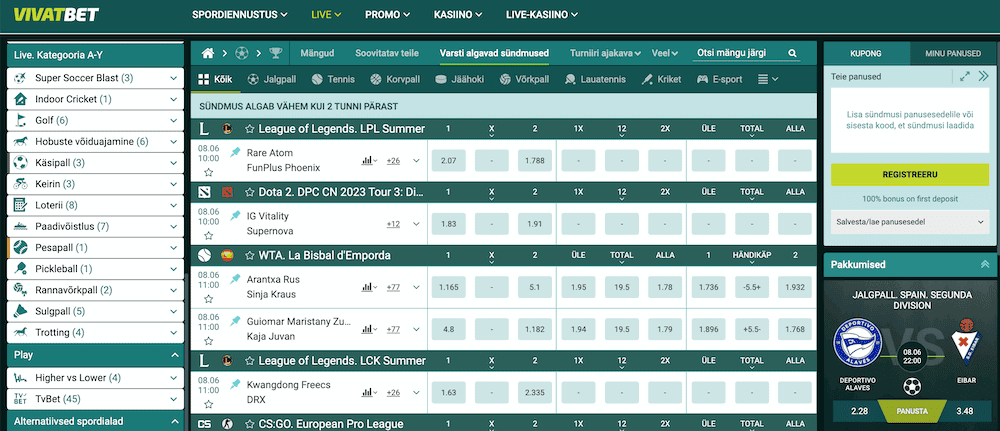This screenshot has height=431, width=1000.
Task: Star the Arantxa Rus vs Sinja Kraus match
Action: click(209, 299)
